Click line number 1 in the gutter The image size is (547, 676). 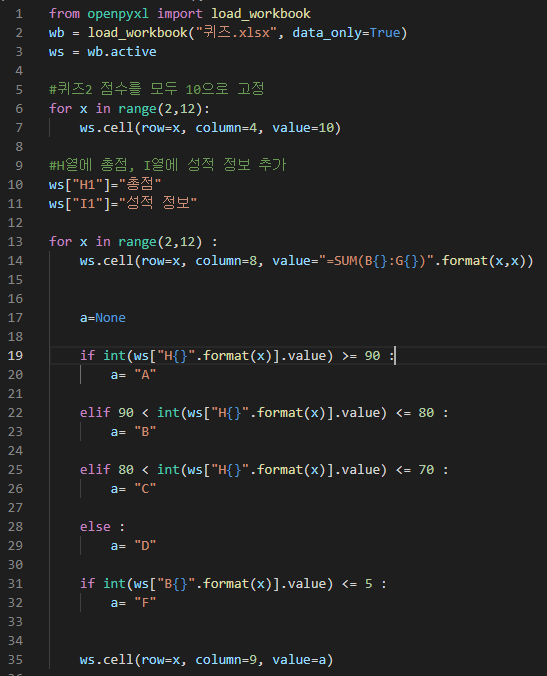click(19, 14)
